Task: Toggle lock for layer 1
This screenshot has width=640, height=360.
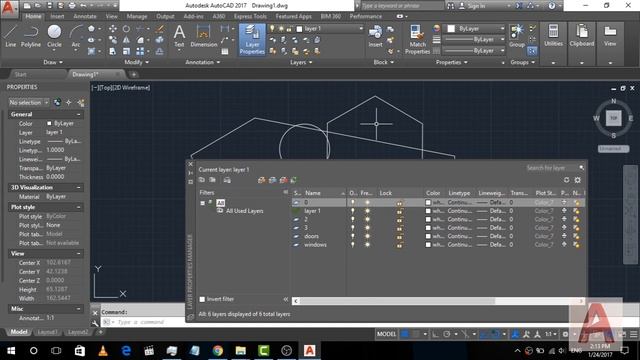Action: point(399,211)
